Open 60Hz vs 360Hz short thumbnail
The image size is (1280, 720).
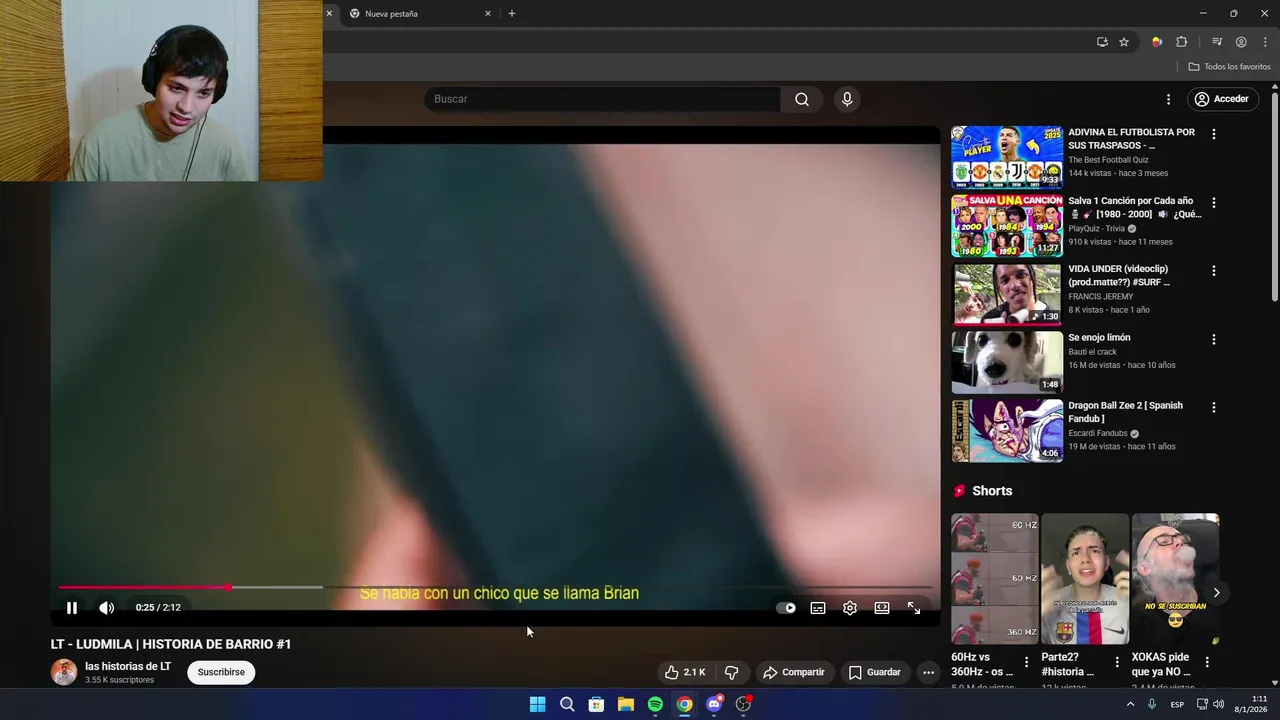[995, 579]
